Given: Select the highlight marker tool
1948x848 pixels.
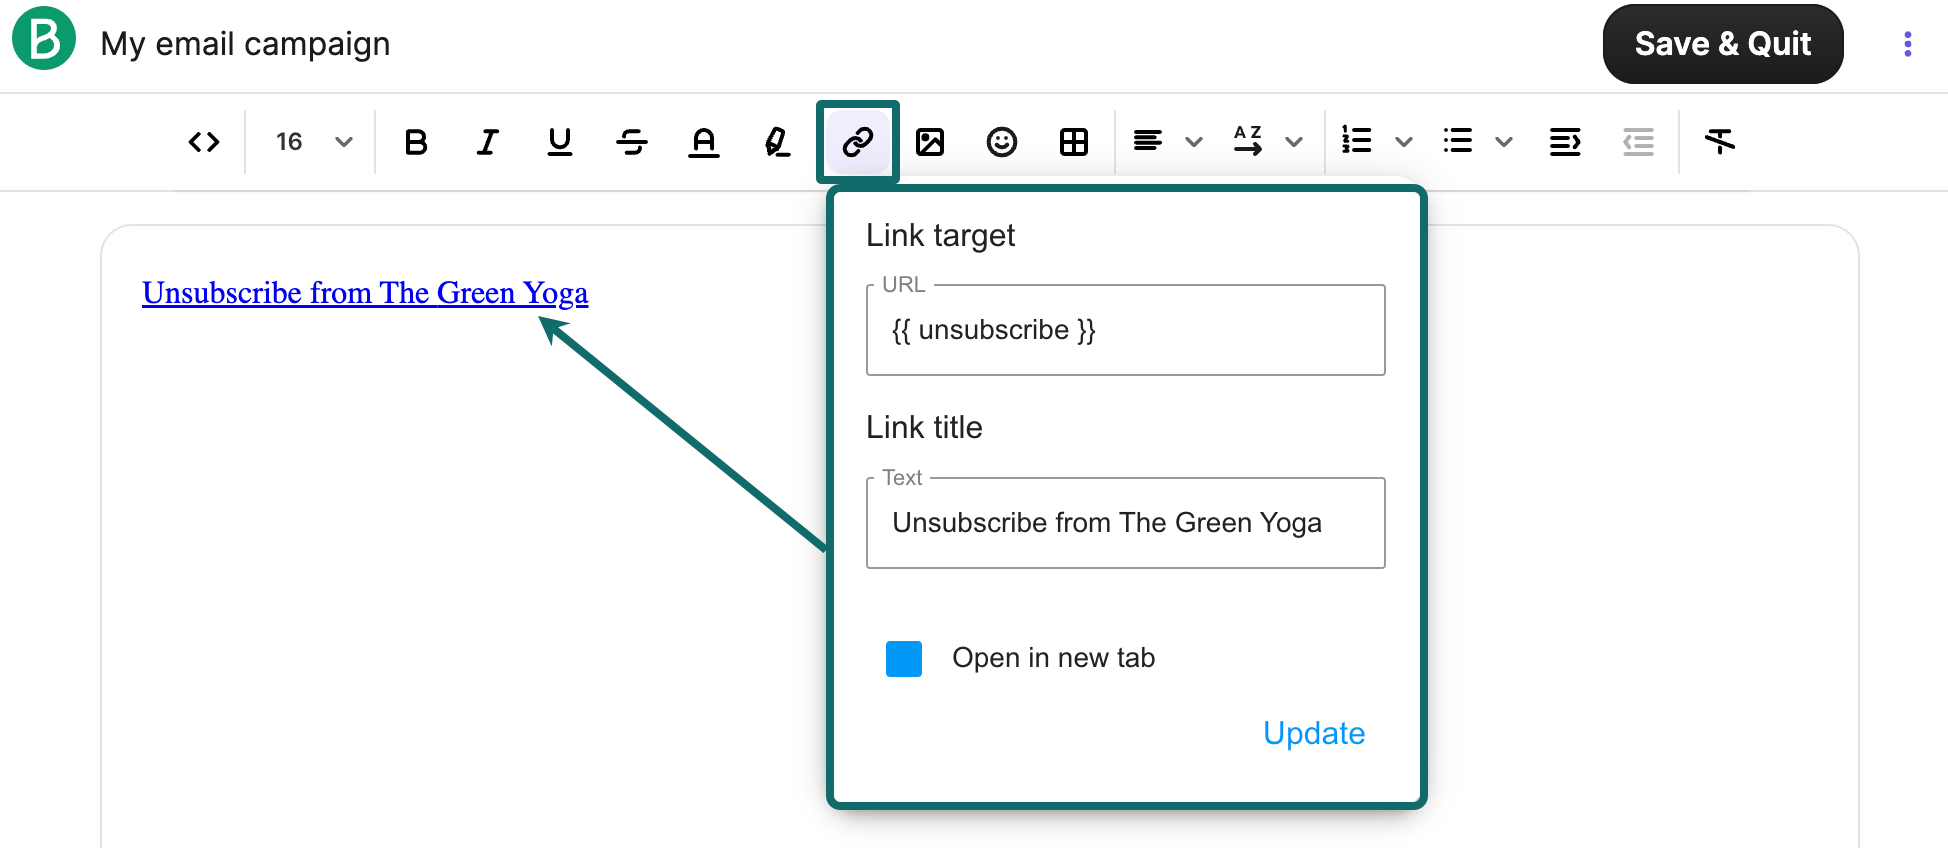Looking at the screenshot, I should point(777,142).
